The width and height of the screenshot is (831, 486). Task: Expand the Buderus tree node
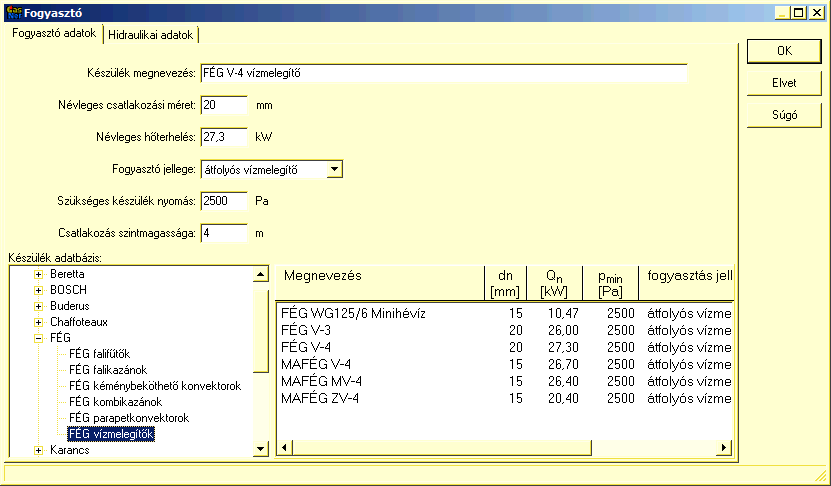pos(38,306)
